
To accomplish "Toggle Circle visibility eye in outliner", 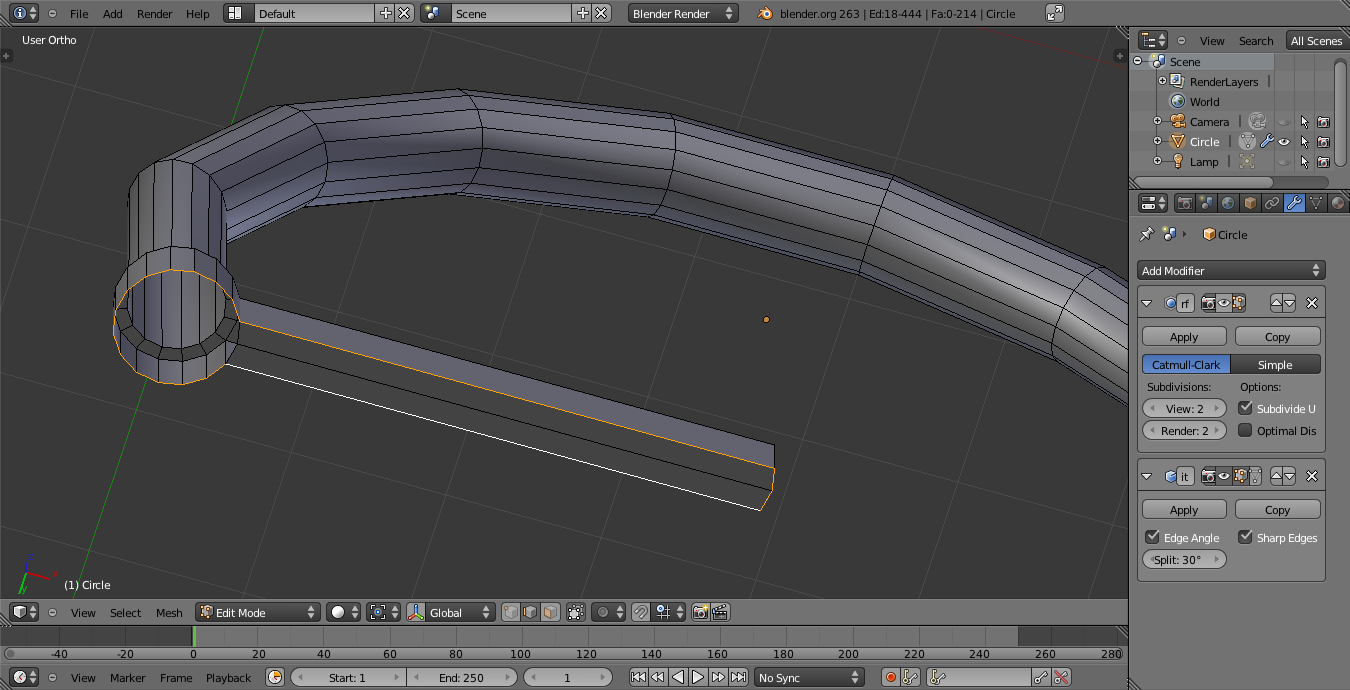I will click(x=1284, y=141).
